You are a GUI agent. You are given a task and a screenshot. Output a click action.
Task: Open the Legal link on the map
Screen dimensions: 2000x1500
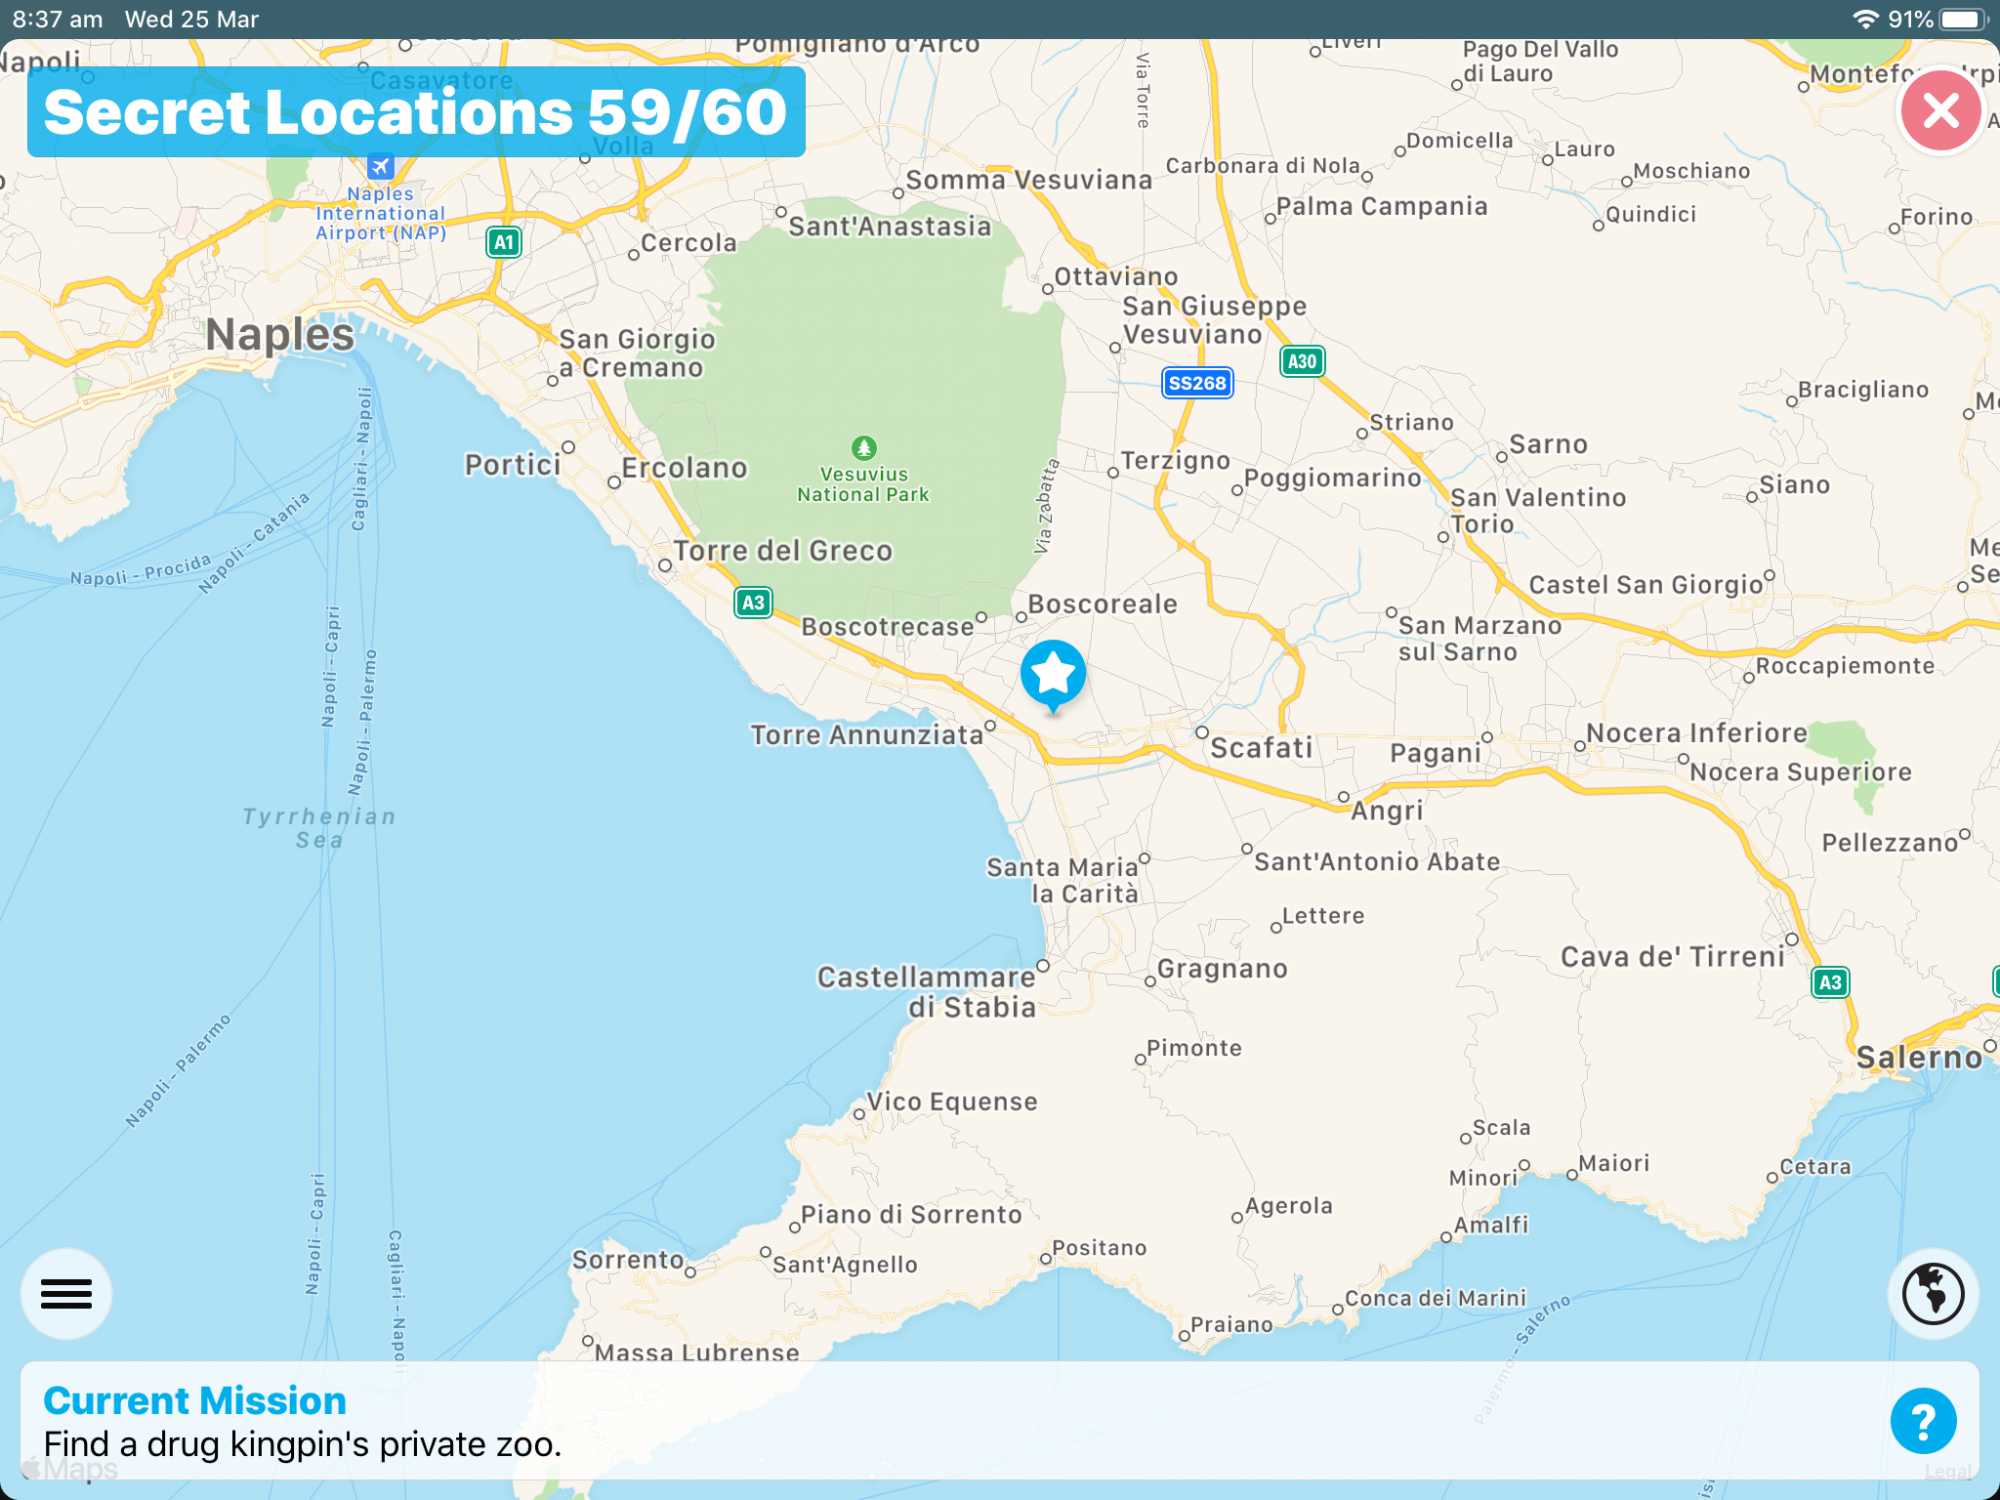(1948, 1471)
